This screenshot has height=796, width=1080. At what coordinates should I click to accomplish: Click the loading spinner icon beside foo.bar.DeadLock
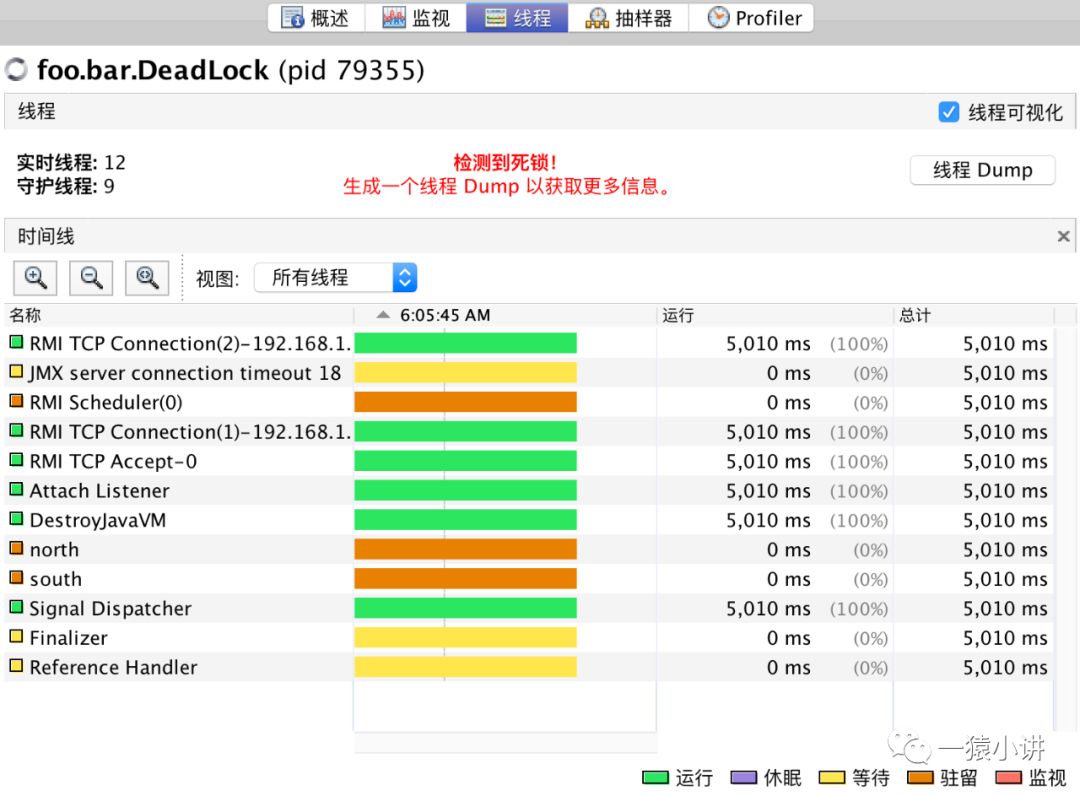point(17,70)
